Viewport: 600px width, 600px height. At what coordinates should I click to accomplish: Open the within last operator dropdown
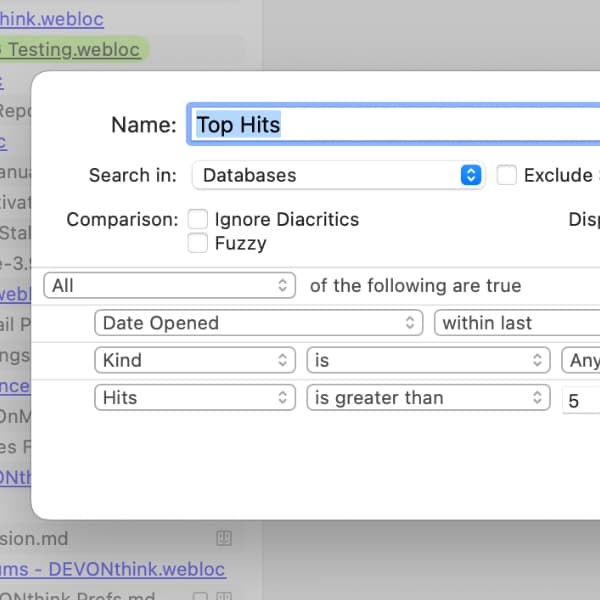517,323
